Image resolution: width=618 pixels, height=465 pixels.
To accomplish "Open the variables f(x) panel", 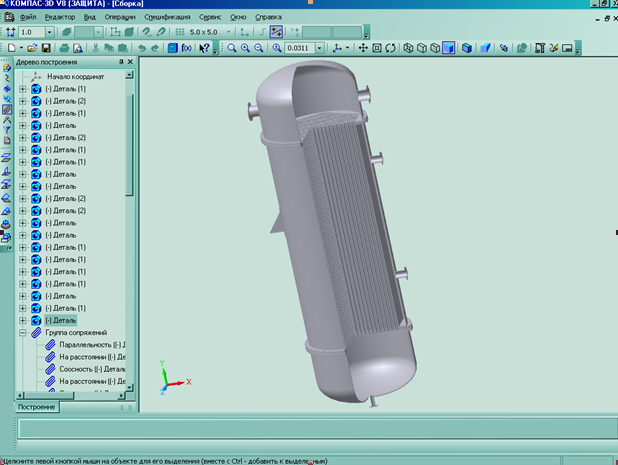I will 186,48.
